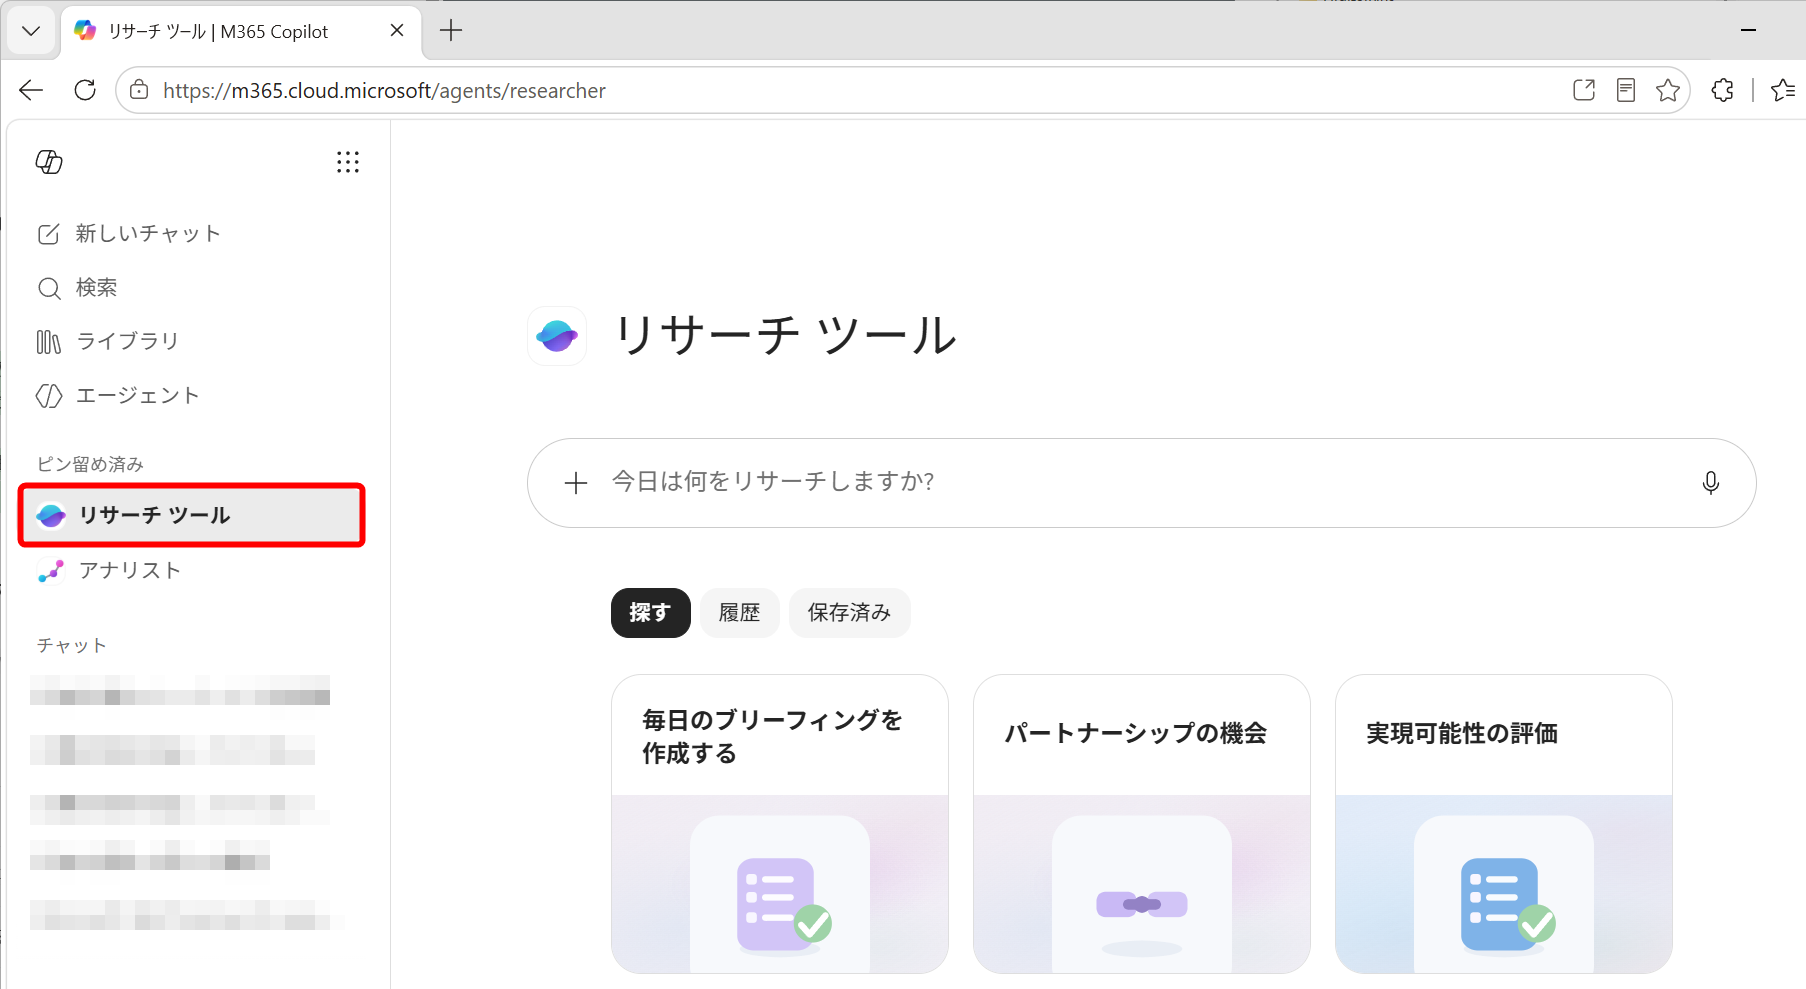
Task: Switch to the 保存済み tab
Action: pyautogui.click(x=850, y=613)
